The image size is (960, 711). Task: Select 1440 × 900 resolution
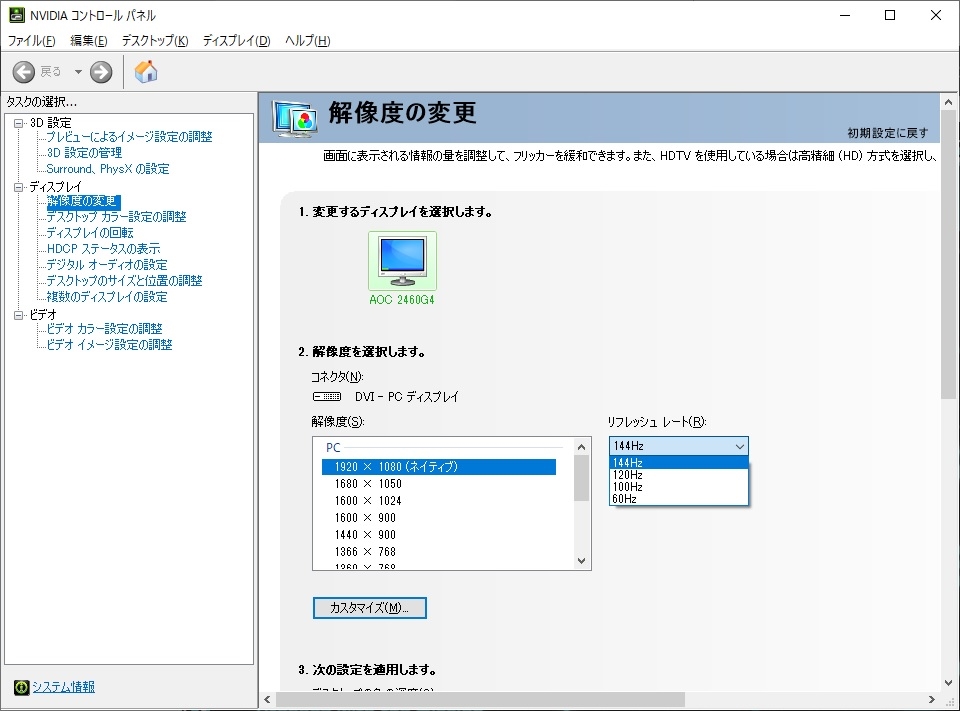pos(439,535)
